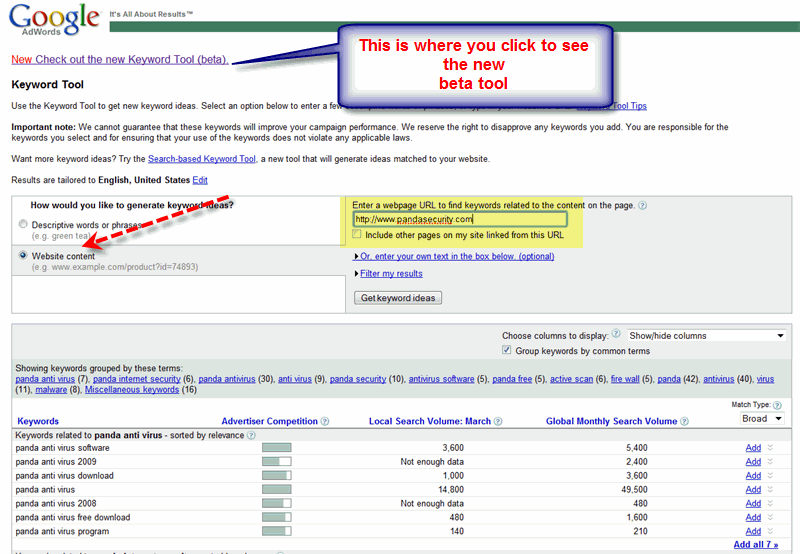
Task: Open the Show/hide columns dropdown
Action: pos(707,336)
